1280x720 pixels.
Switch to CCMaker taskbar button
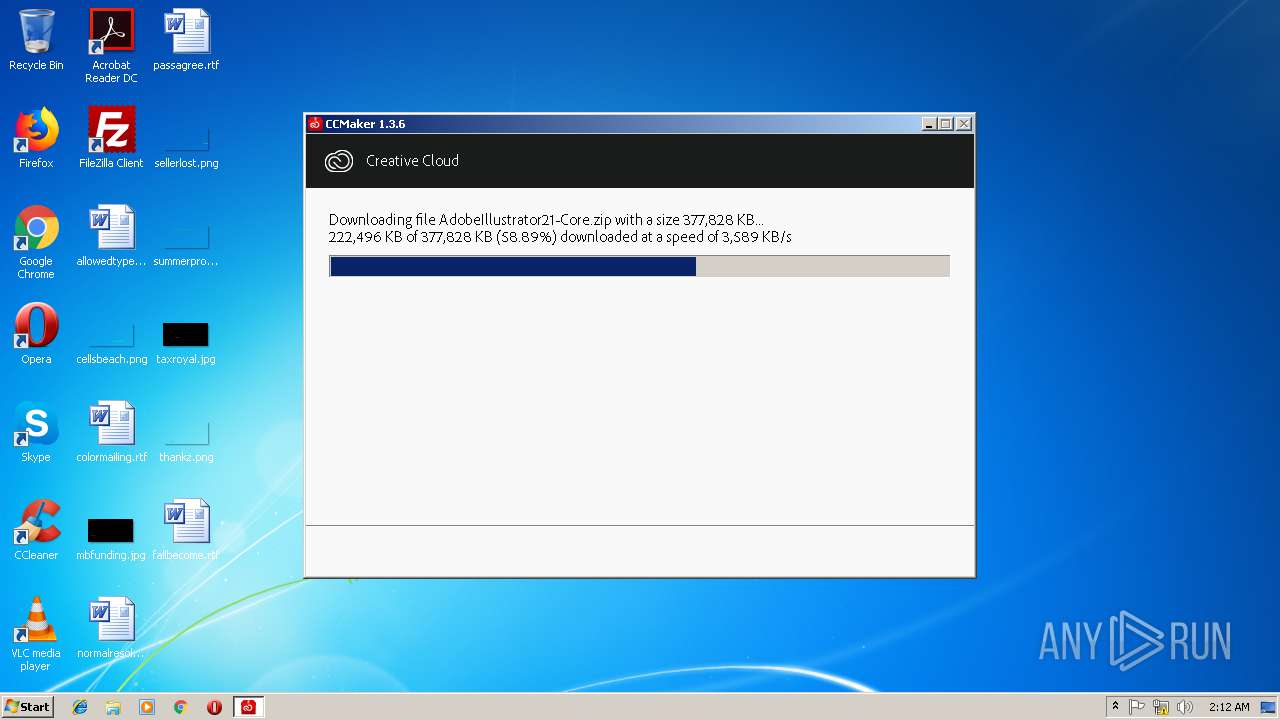click(x=248, y=707)
